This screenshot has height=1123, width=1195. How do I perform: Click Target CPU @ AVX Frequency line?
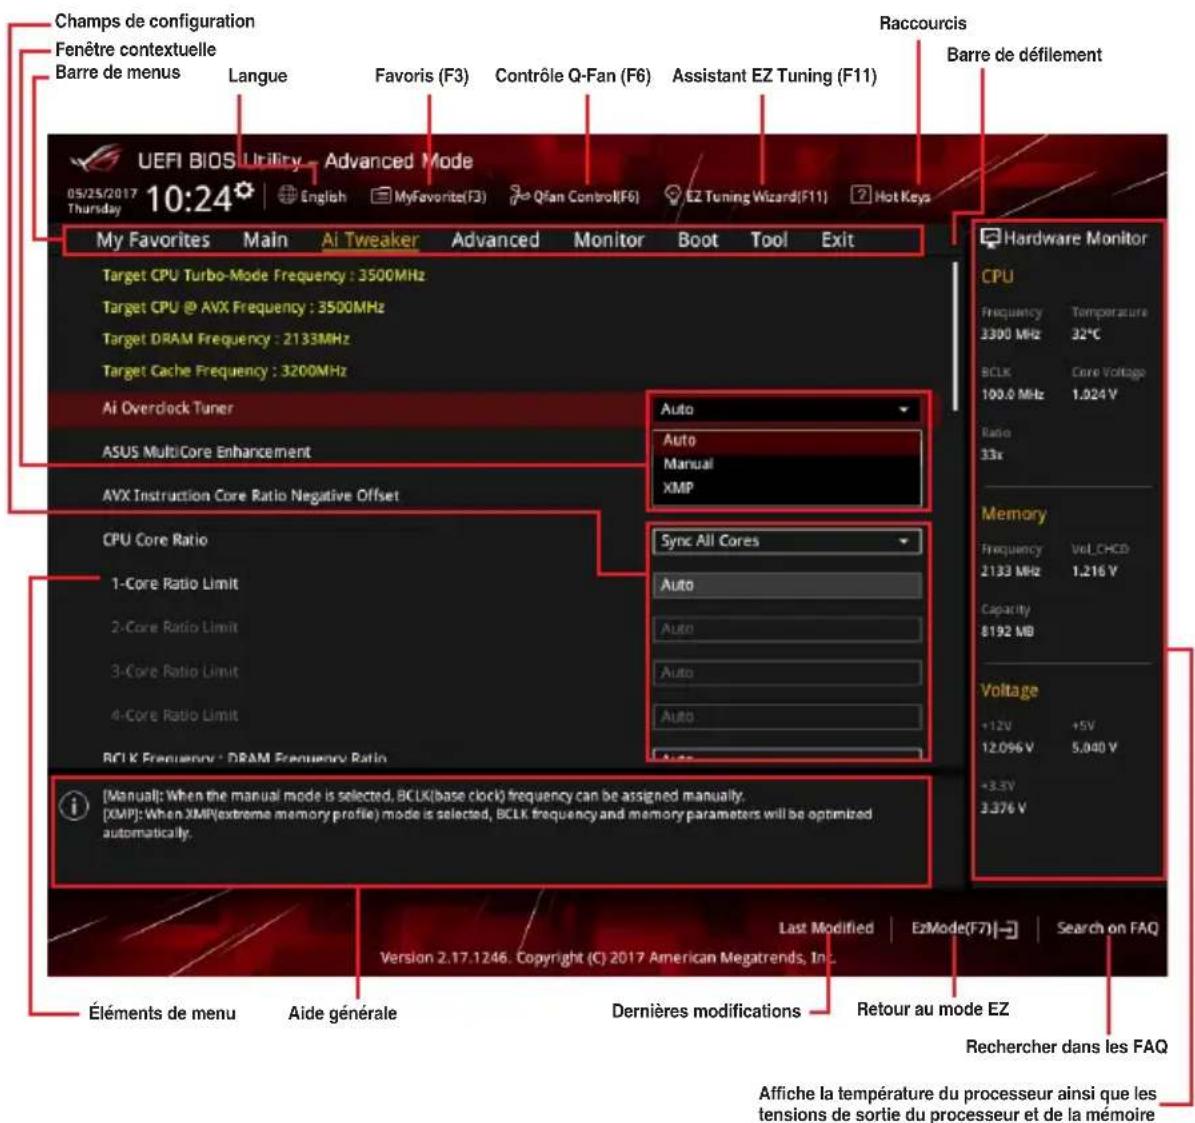pos(243,308)
